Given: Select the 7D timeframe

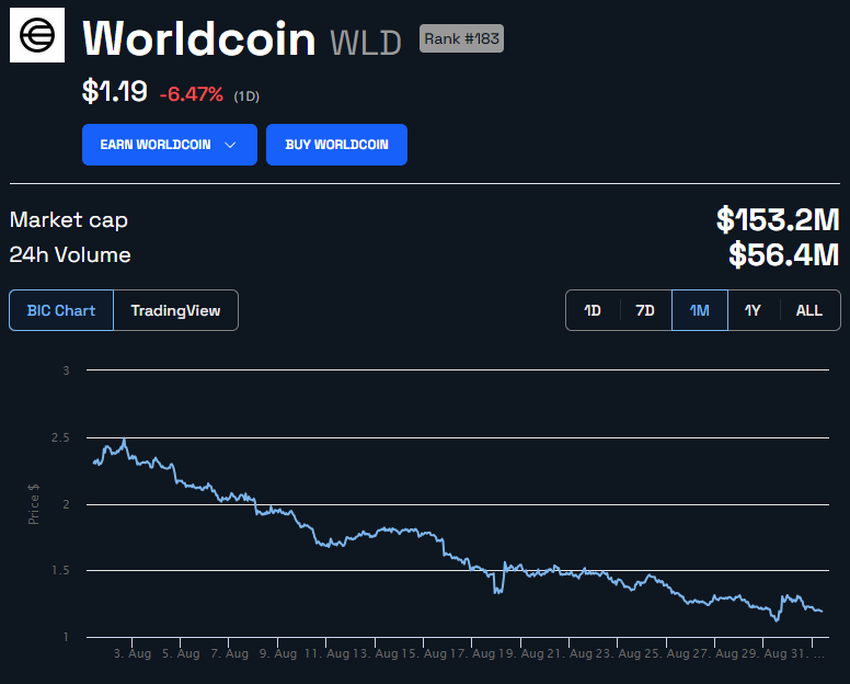Looking at the screenshot, I should [x=645, y=310].
